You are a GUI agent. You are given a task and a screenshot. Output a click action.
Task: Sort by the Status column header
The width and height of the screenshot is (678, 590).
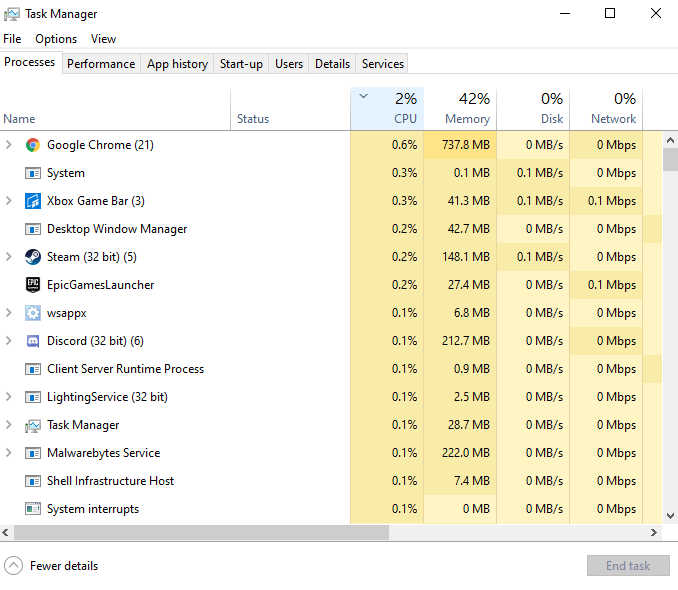(x=291, y=109)
